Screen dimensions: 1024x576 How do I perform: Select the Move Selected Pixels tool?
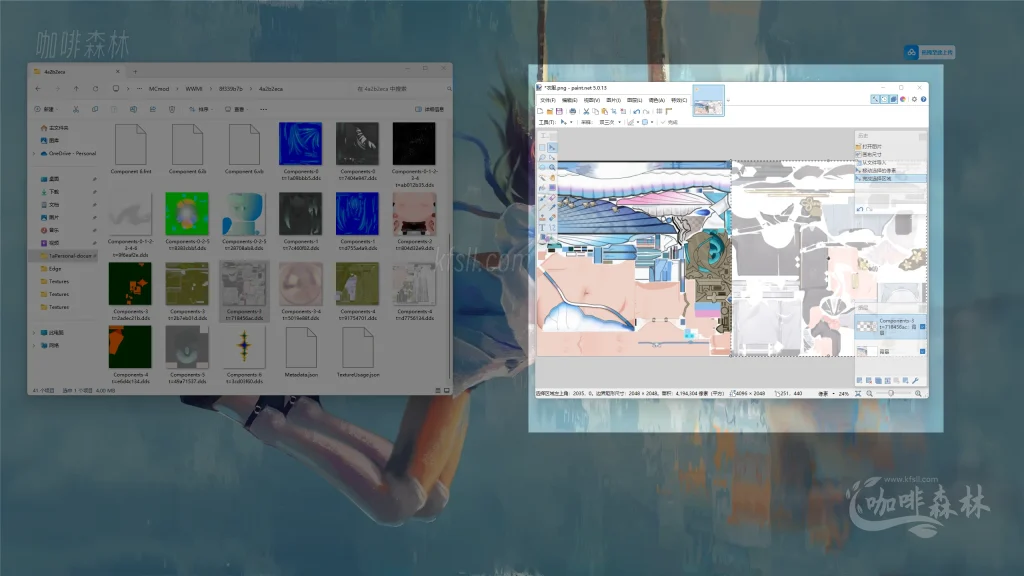click(552, 148)
